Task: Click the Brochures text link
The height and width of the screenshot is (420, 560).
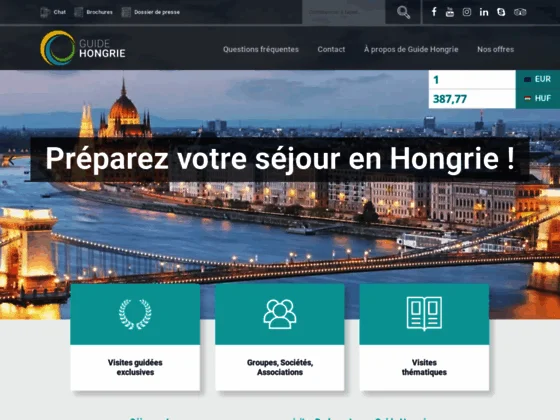Action: click(99, 12)
